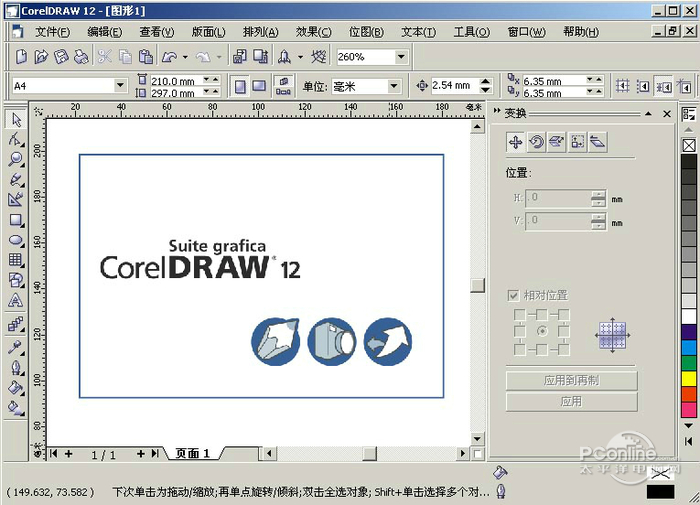Expand the Undo history dropdown arrow
This screenshot has height=505, width=700.
pyautogui.click(x=185, y=57)
